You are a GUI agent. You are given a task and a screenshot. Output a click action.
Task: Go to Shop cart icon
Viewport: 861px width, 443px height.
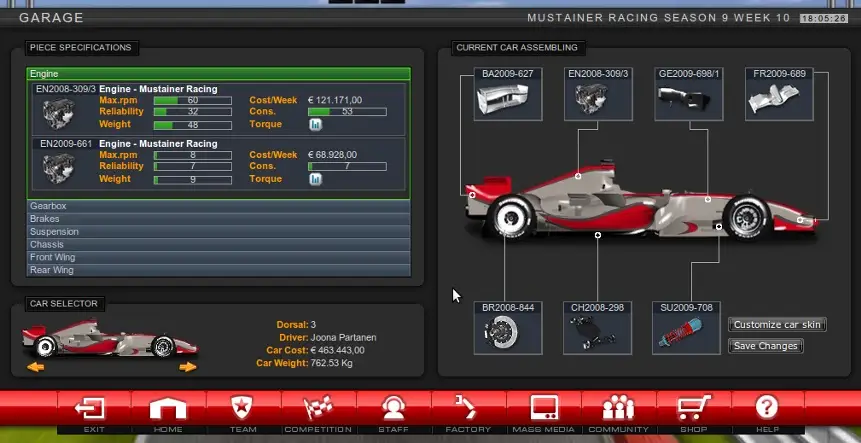694,408
